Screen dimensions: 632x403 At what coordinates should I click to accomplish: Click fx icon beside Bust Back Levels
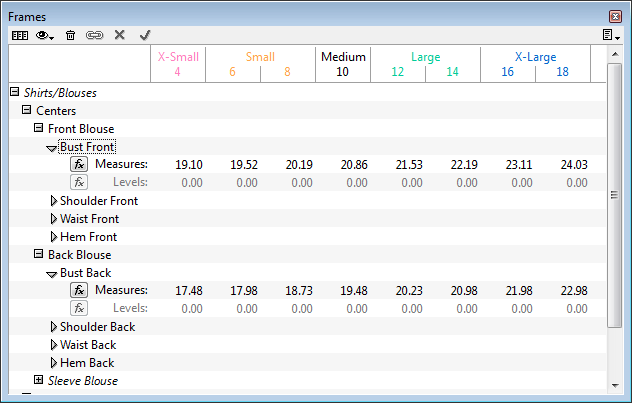tap(78, 309)
